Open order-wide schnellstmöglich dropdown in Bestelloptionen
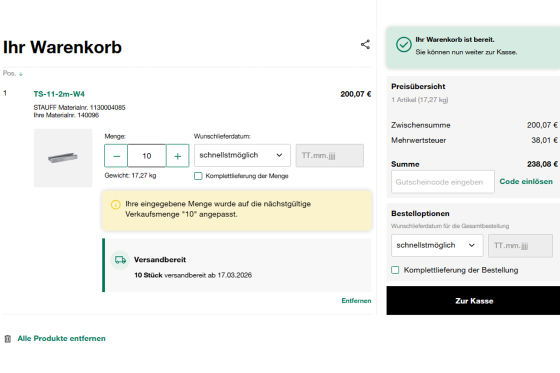The width and height of the screenshot is (560, 373). pyautogui.click(x=437, y=245)
